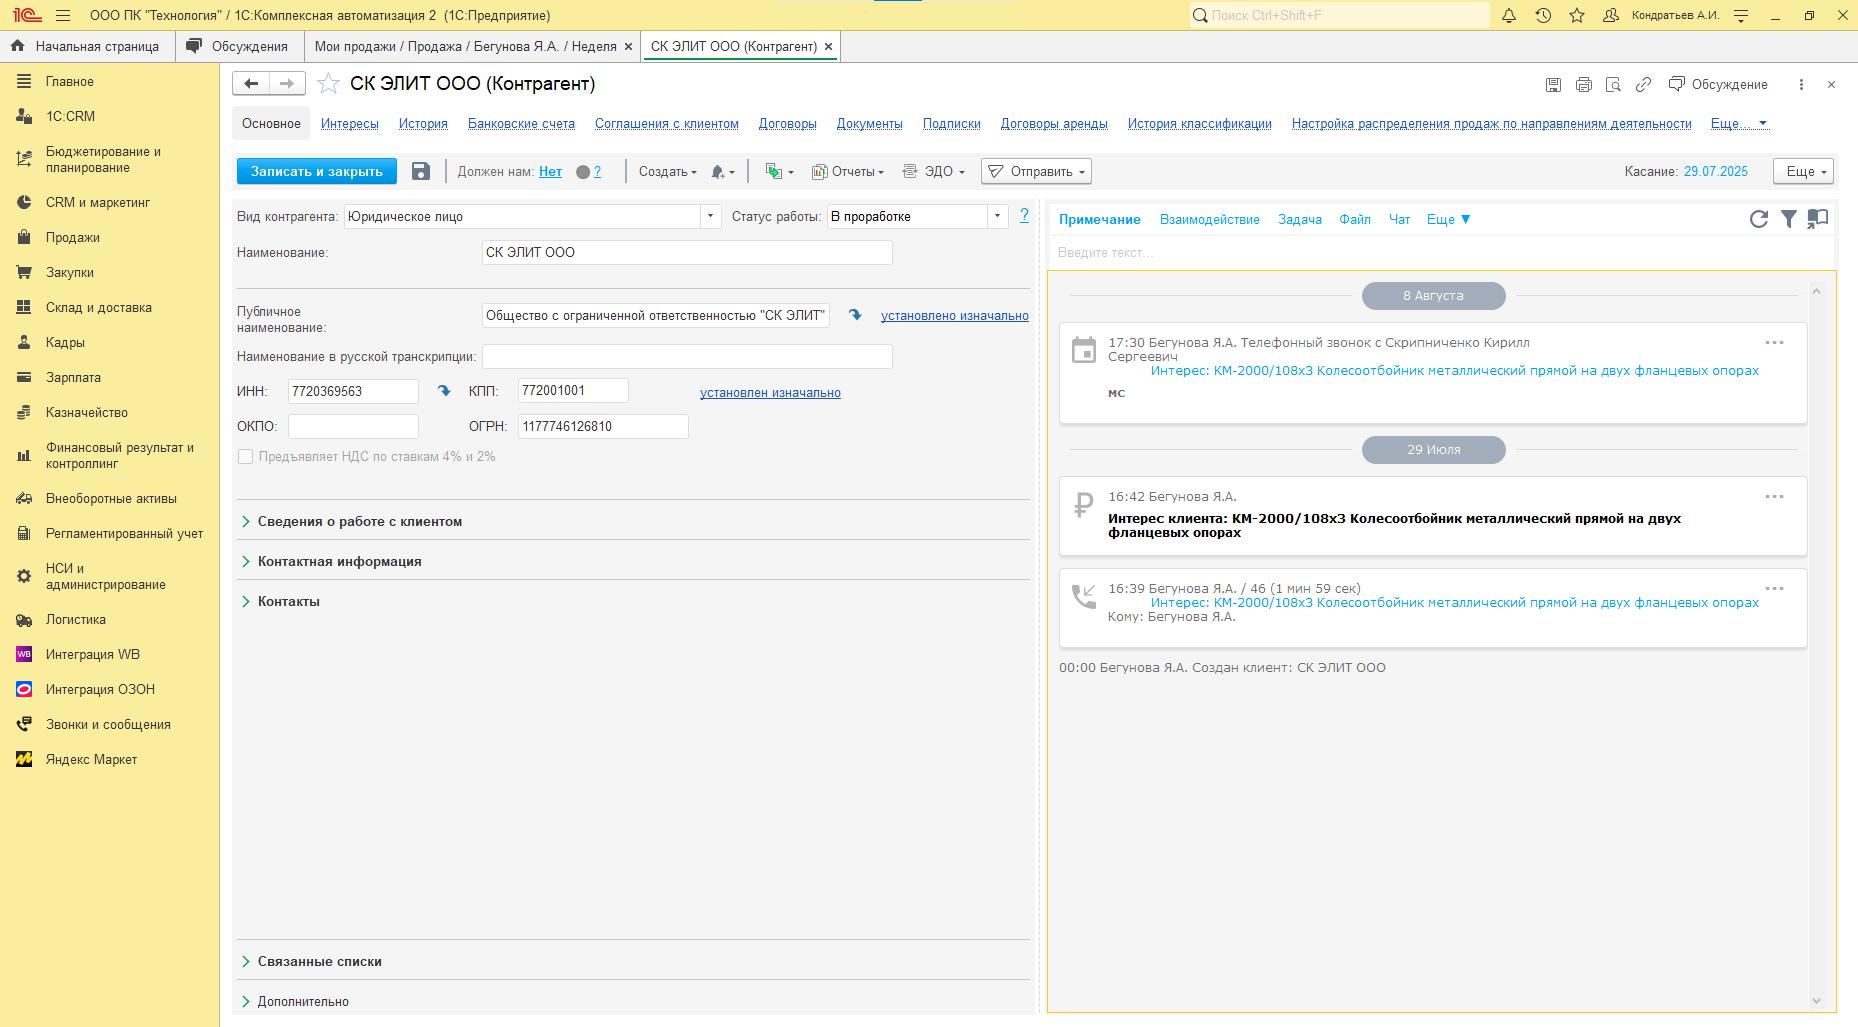Click the save diskette icon in toolbar
The height and width of the screenshot is (1027, 1858).
421,172
